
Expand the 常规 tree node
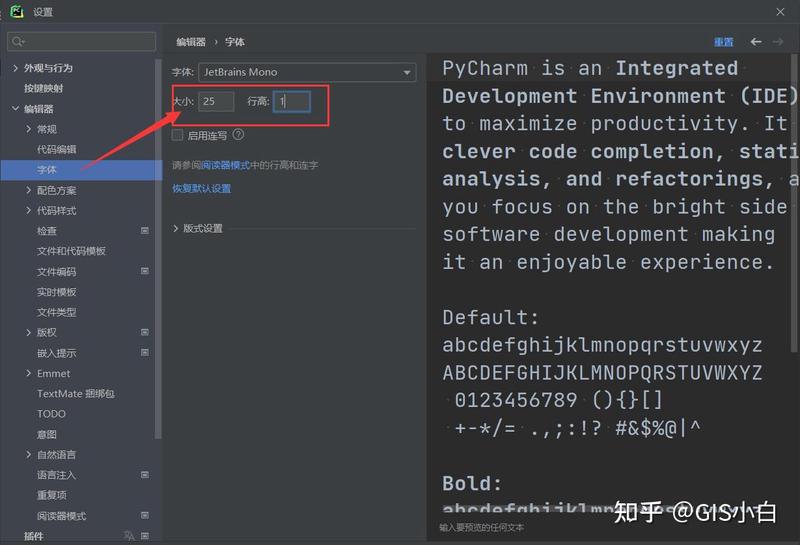pos(29,129)
